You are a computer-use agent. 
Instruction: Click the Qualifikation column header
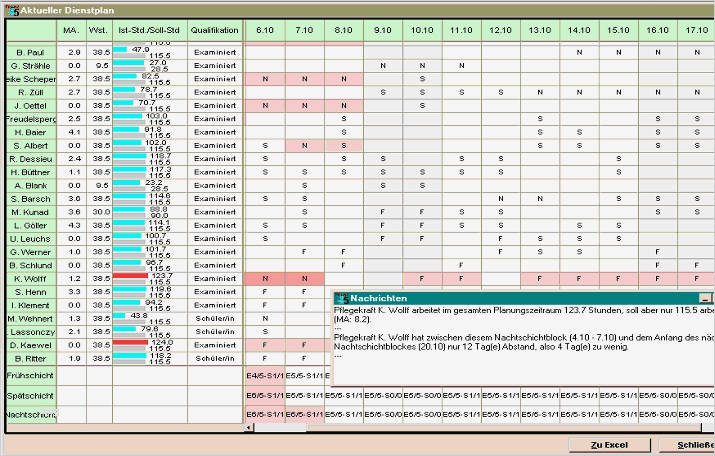[215, 30]
